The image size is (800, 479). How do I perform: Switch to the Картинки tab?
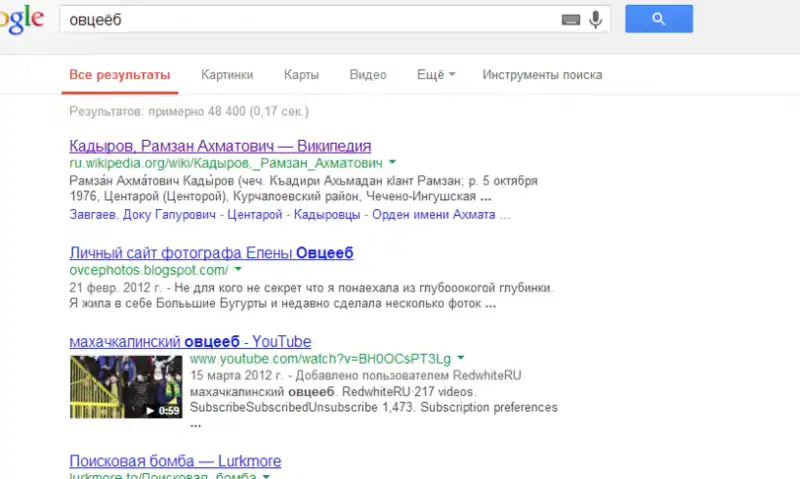[227, 75]
